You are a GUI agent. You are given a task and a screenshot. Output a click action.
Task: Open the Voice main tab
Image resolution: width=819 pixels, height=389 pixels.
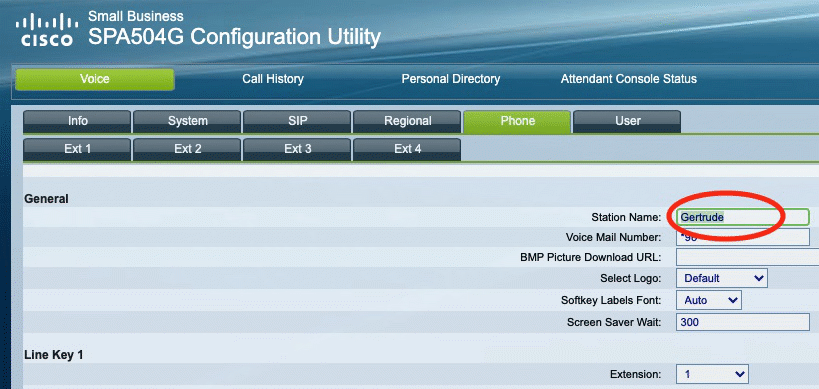coord(95,79)
